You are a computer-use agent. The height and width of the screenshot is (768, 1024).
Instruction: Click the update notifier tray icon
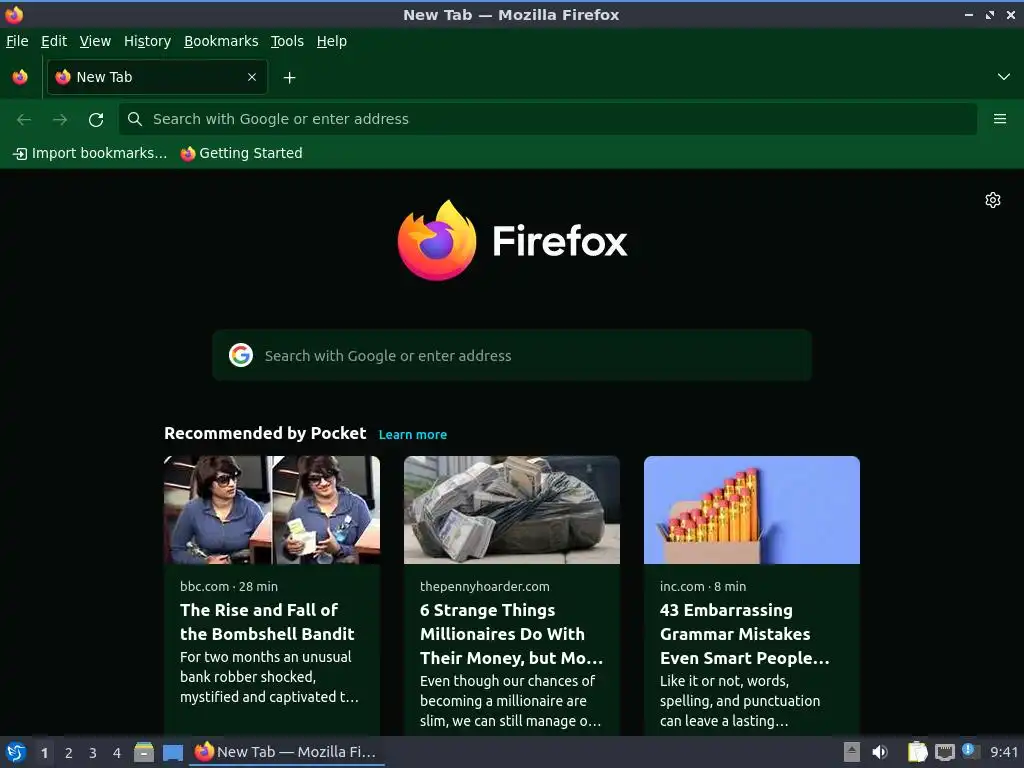tap(970, 751)
